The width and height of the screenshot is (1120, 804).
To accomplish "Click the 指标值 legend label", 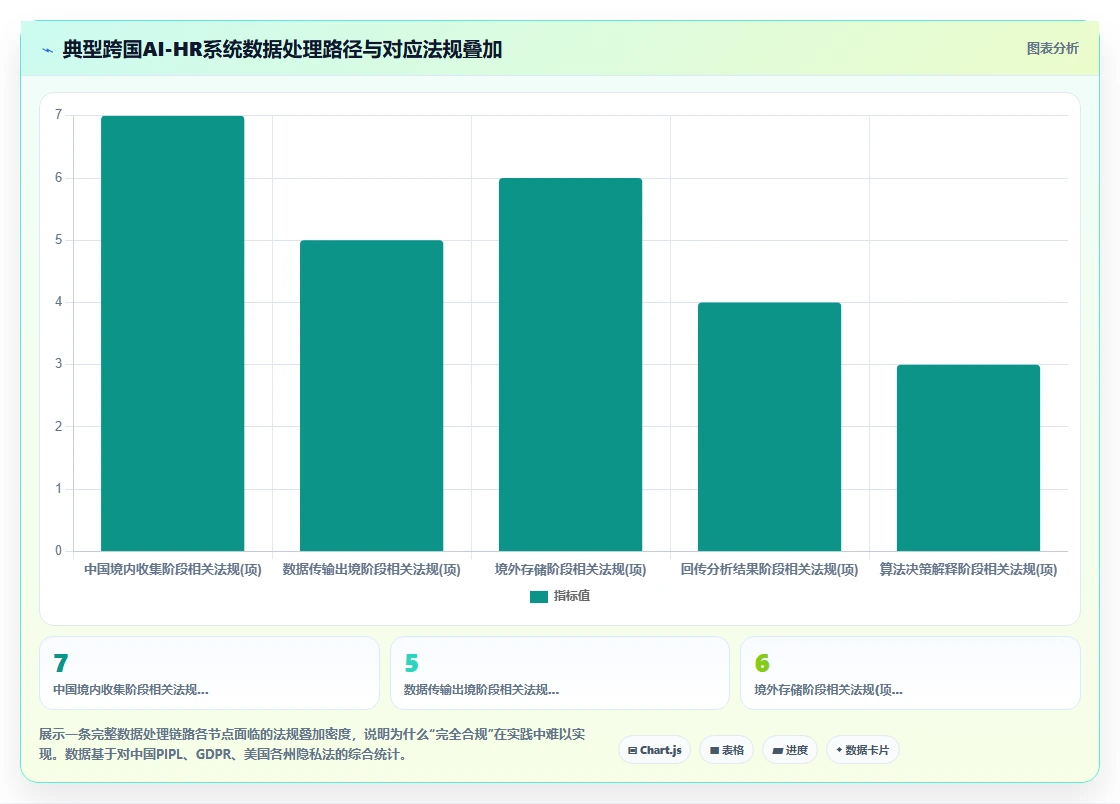I will point(571,596).
